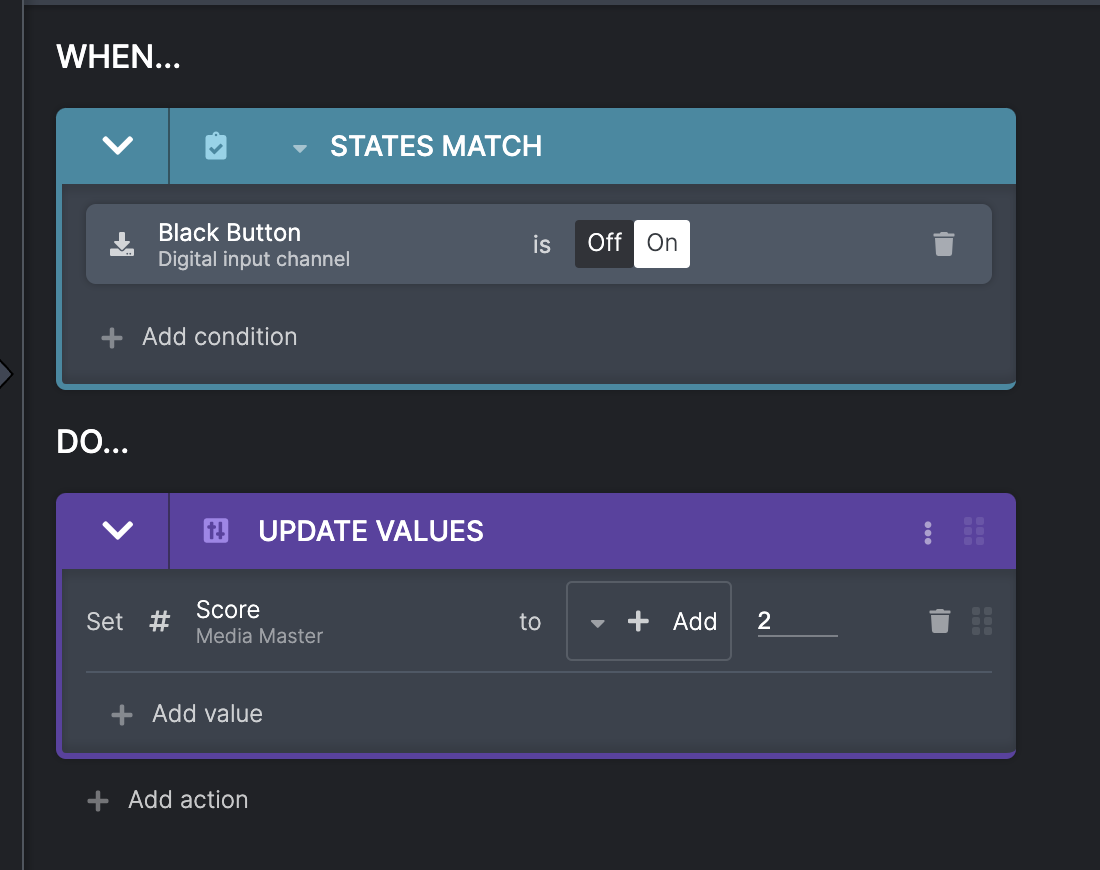Click the value field containing 2

pos(798,621)
